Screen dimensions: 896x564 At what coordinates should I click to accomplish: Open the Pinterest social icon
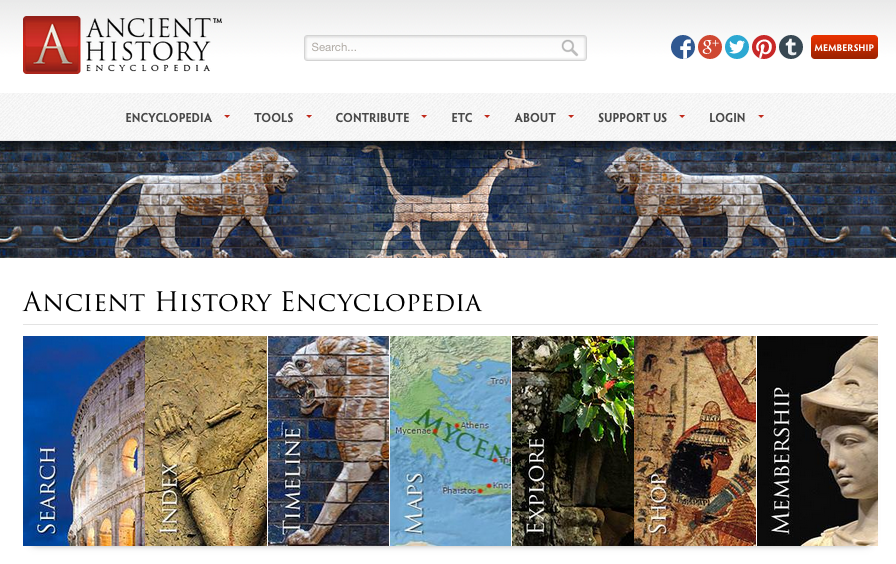(763, 47)
